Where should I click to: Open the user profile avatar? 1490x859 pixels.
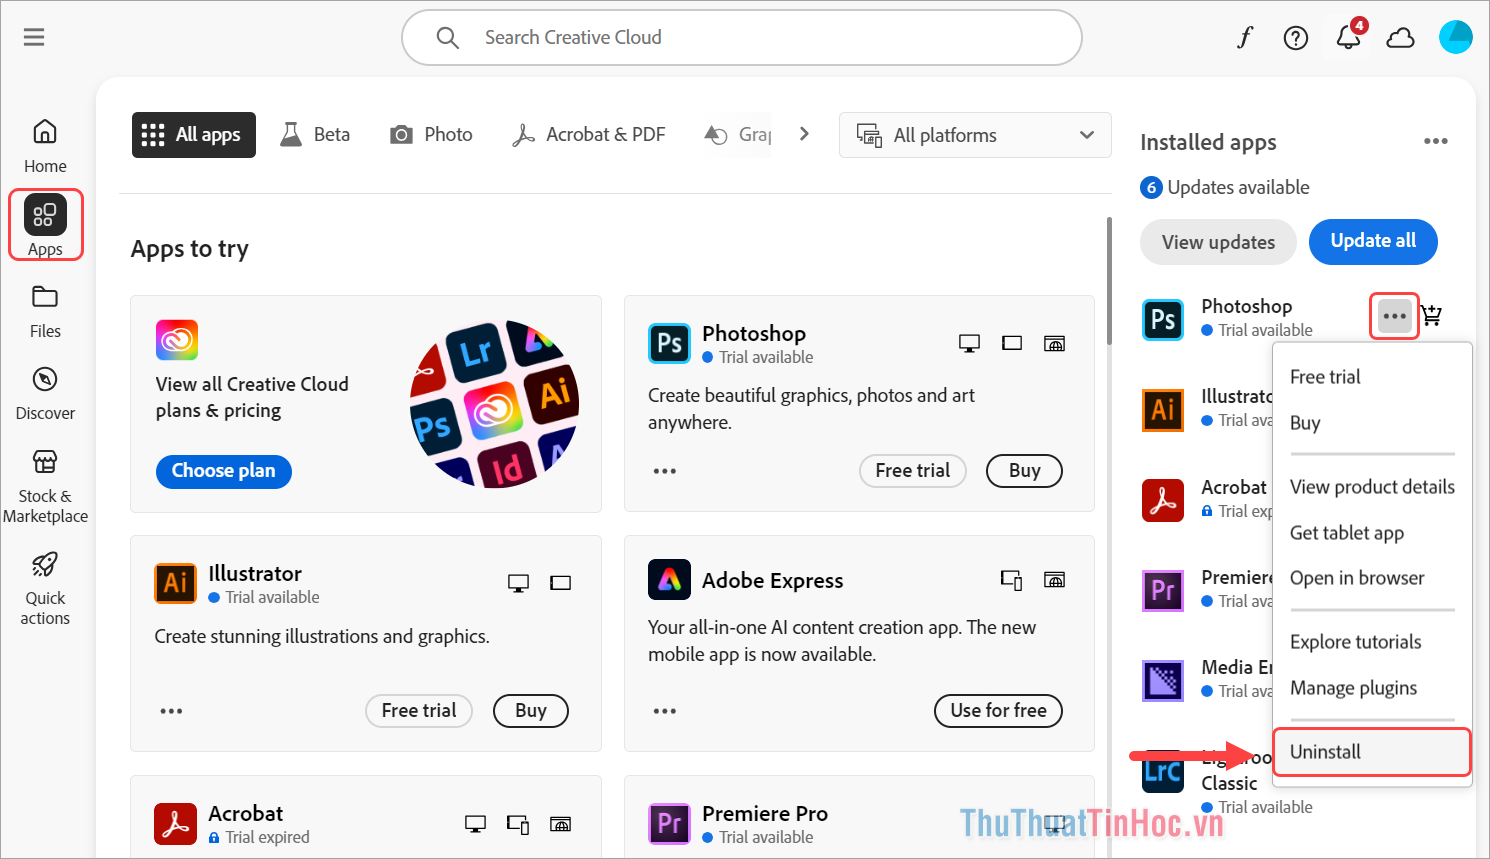pos(1455,37)
